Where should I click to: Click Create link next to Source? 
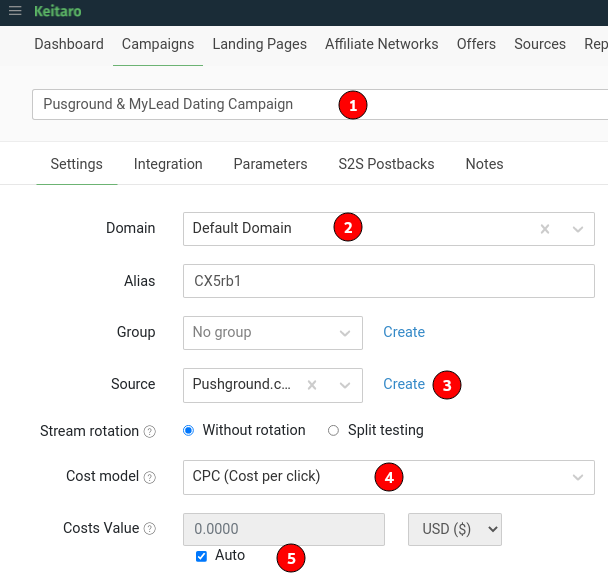click(x=404, y=384)
